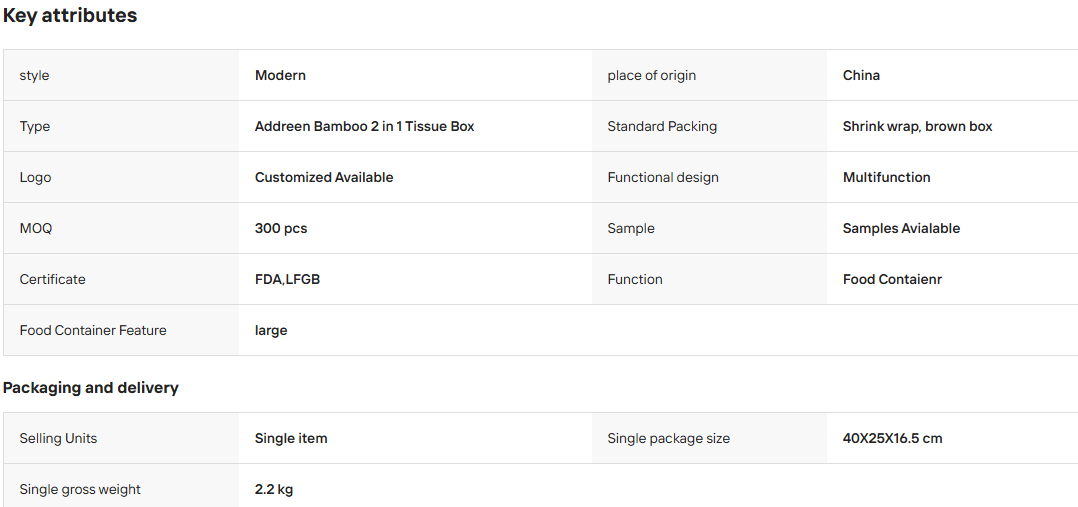Select the Single gross weight label
This screenshot has width=1078, height=507.
pos(80,490)
